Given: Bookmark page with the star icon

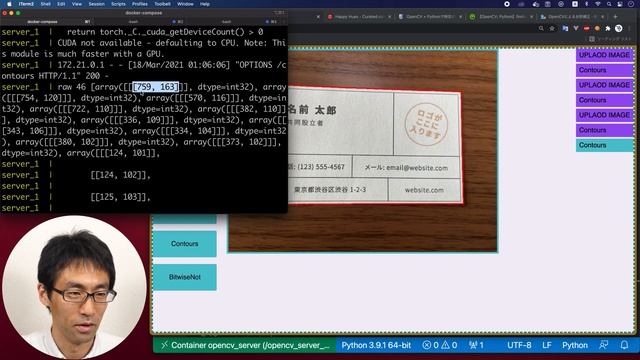Looking at the screenshot, I should (x=552, y=29).
